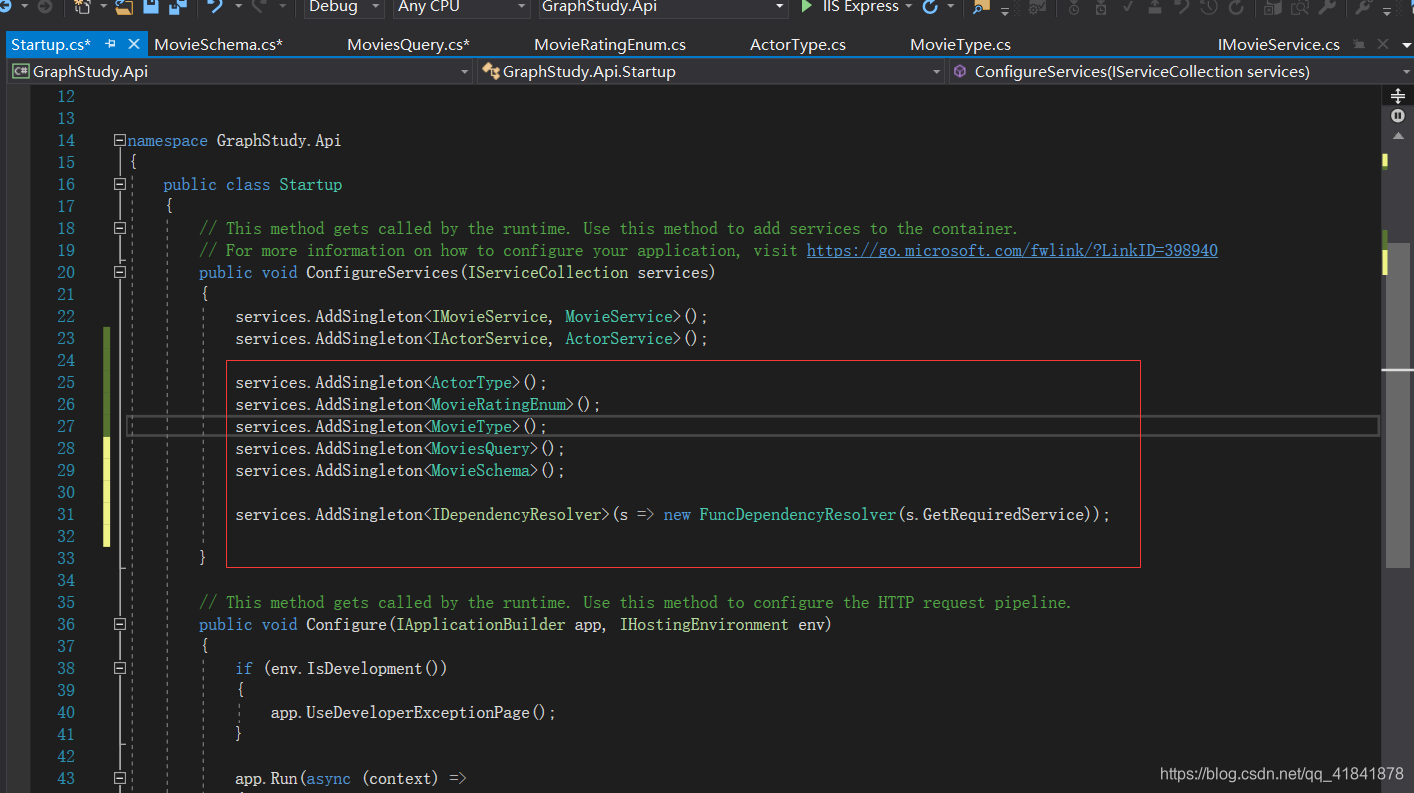Click the Undo arrow icon
The height and width of the screenshot is (793, 1414).
[x=216, y=7]
